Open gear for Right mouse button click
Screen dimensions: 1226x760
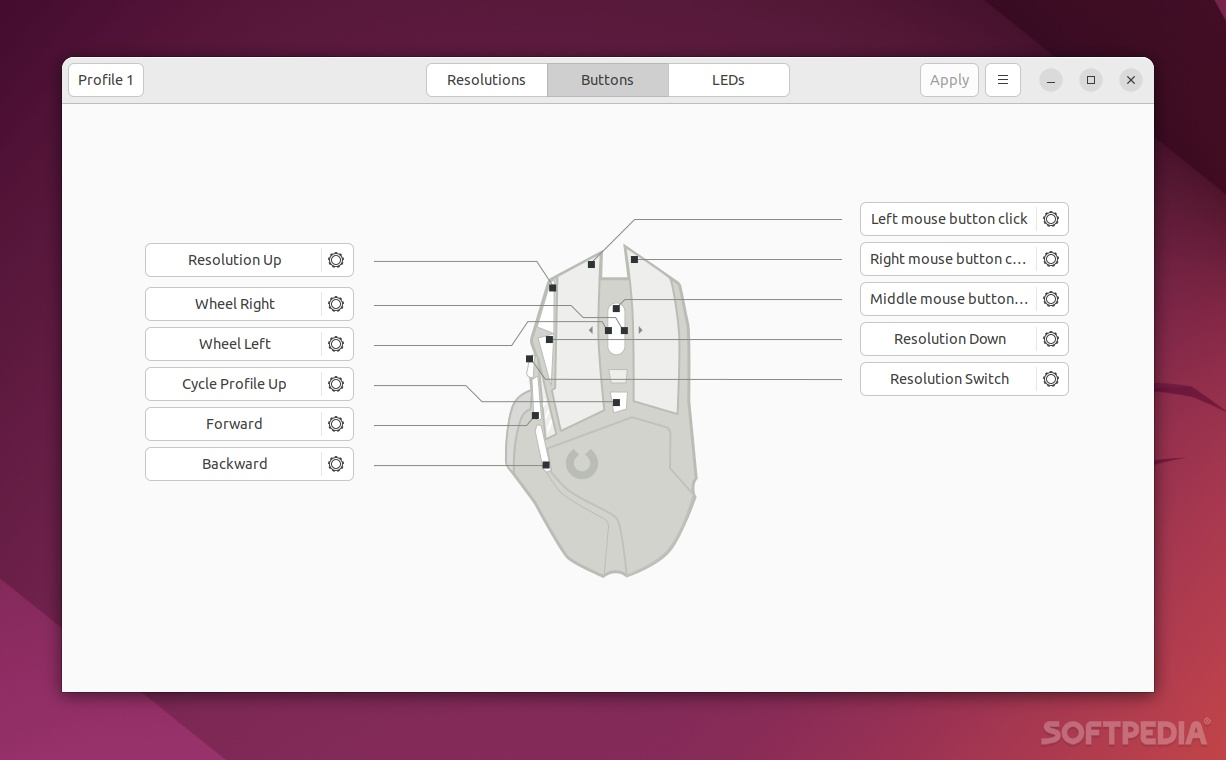(x=1051, y=259)
